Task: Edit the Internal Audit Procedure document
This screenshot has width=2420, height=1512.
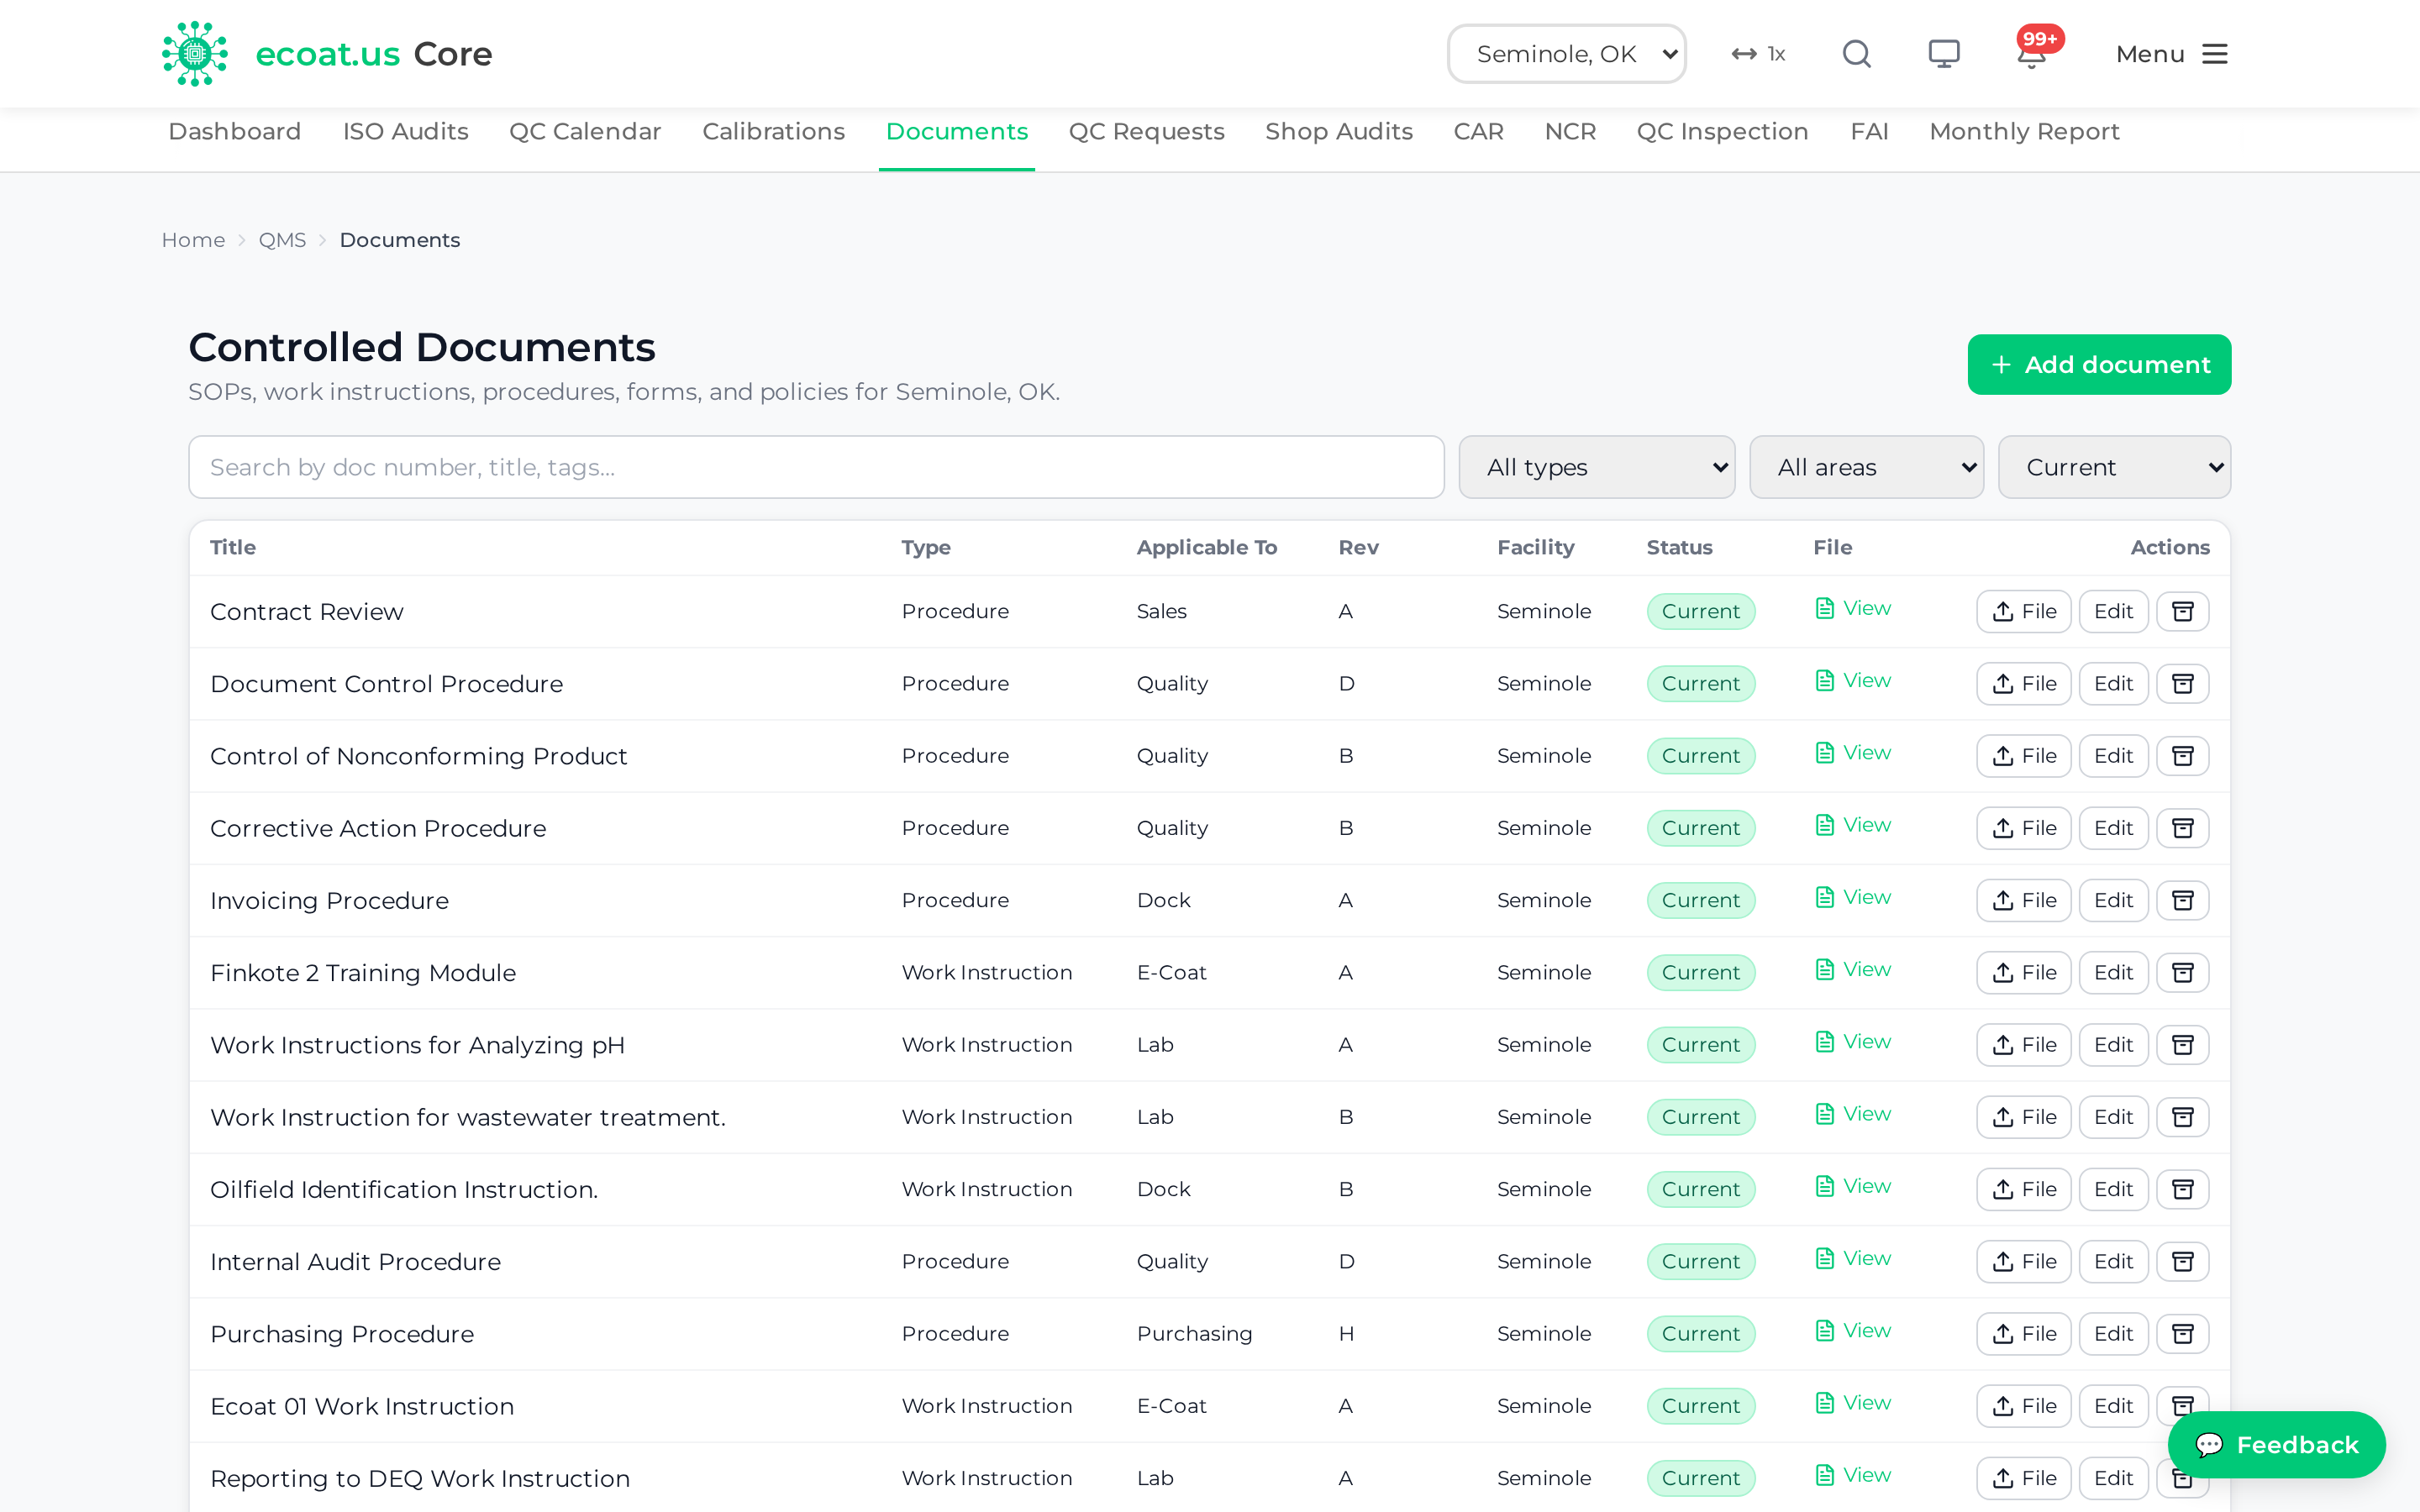Action: pyautogui.click(x=2113, y=1261)
